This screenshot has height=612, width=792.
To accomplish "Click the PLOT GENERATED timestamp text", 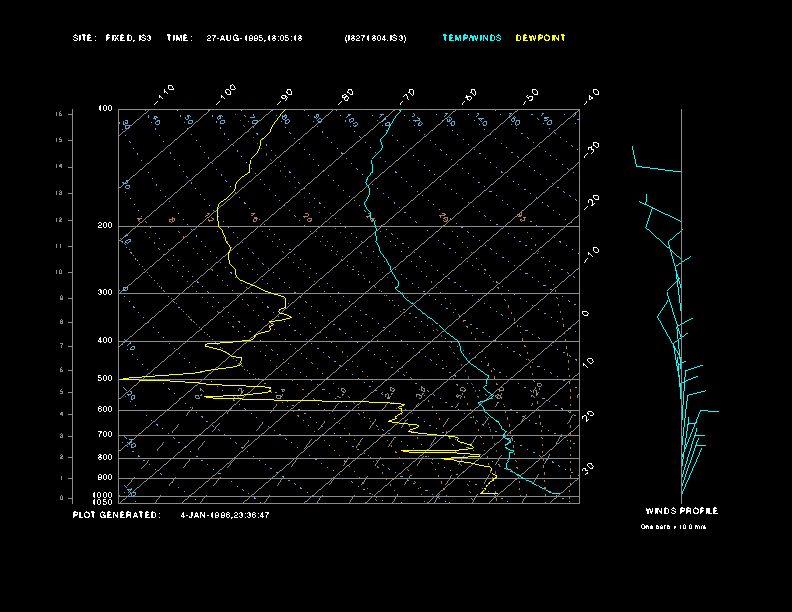I will [x=171, y=515].
